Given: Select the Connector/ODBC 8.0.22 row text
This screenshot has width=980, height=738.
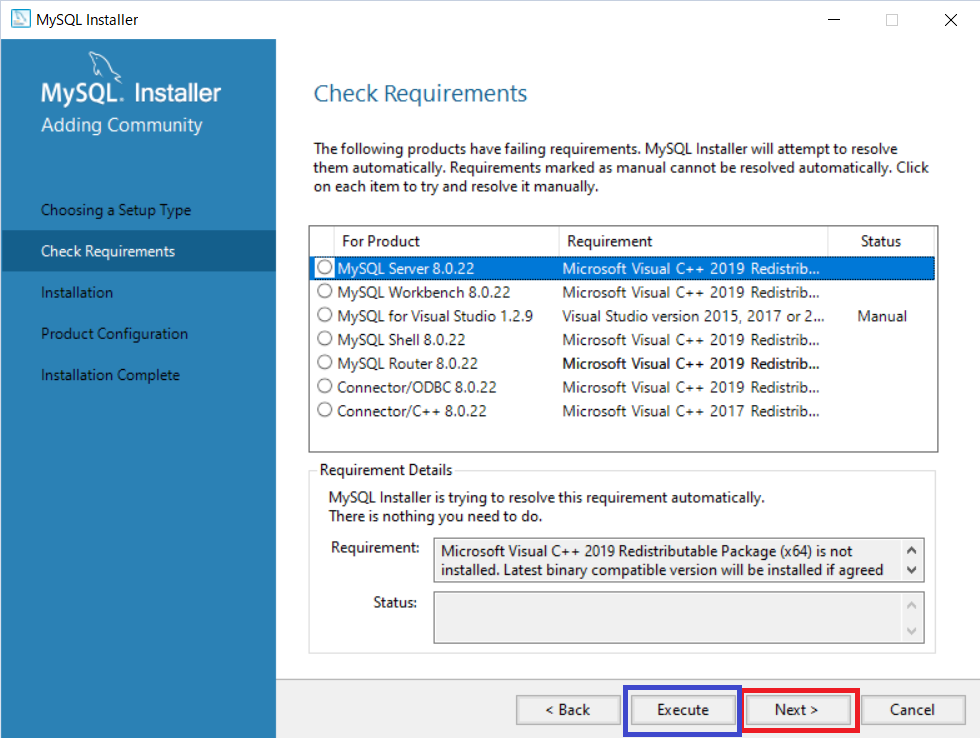Looking at the screenshot, I should click(417, 387).
